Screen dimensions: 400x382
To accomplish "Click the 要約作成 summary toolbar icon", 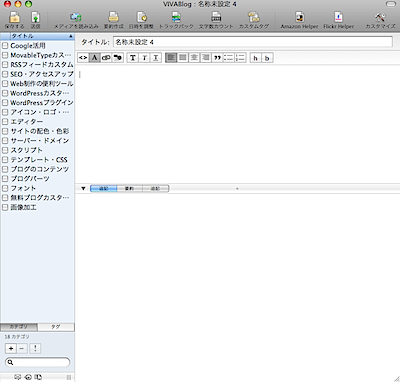I will (113, 20).
